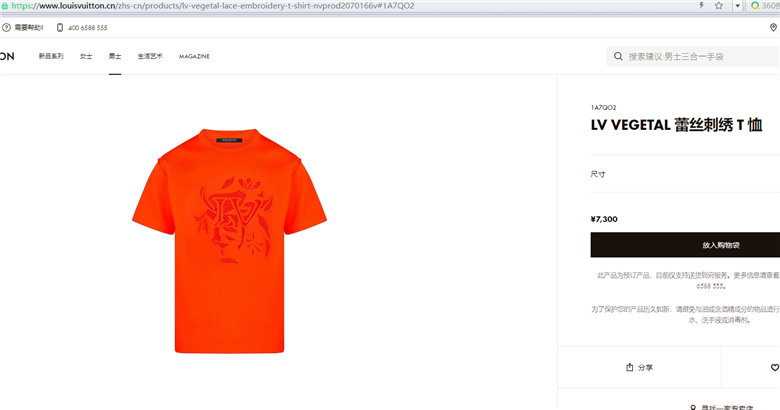Screen dimensions: 780x410
Task: Click the bookmark star icon in address bar
Action: point(719,5)
